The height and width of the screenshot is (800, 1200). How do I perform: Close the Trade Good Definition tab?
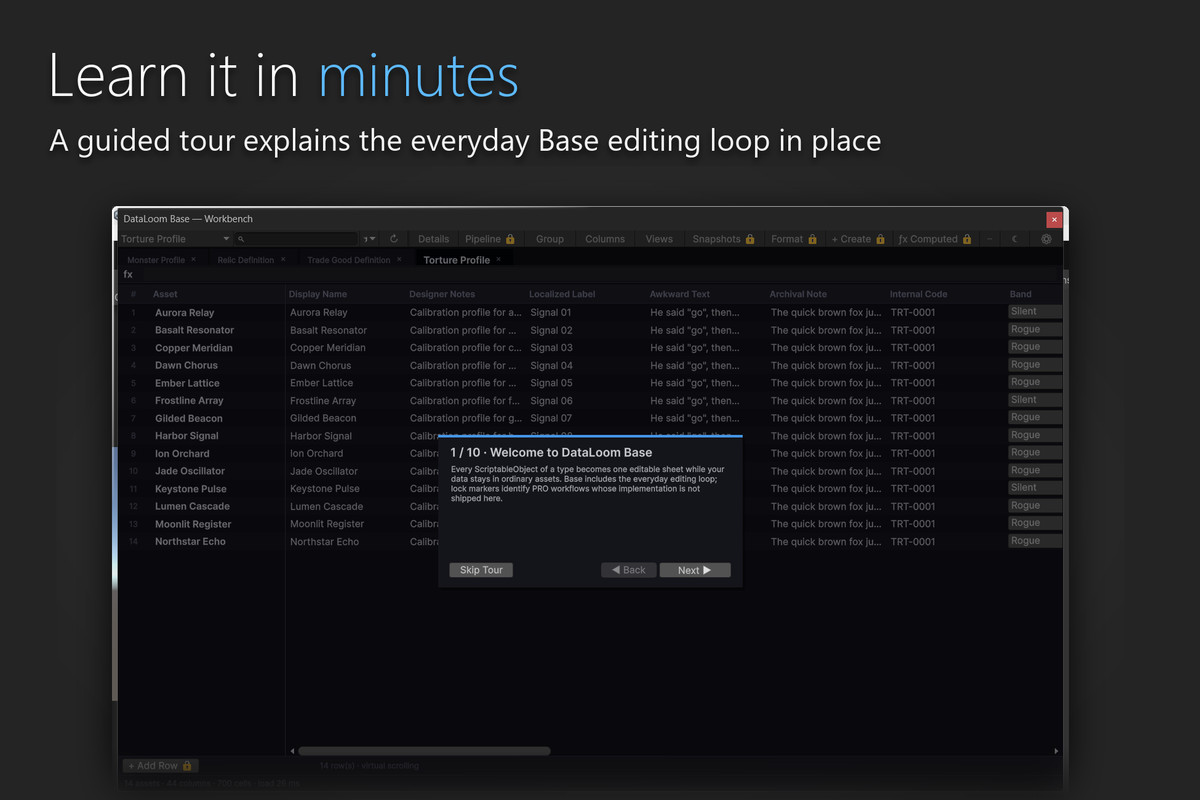click(399, 259)
